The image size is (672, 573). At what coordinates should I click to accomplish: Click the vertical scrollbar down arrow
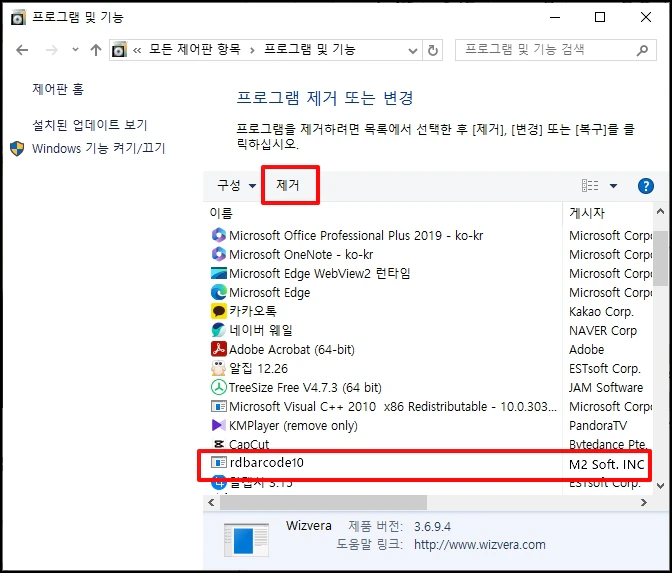point(660,486)
